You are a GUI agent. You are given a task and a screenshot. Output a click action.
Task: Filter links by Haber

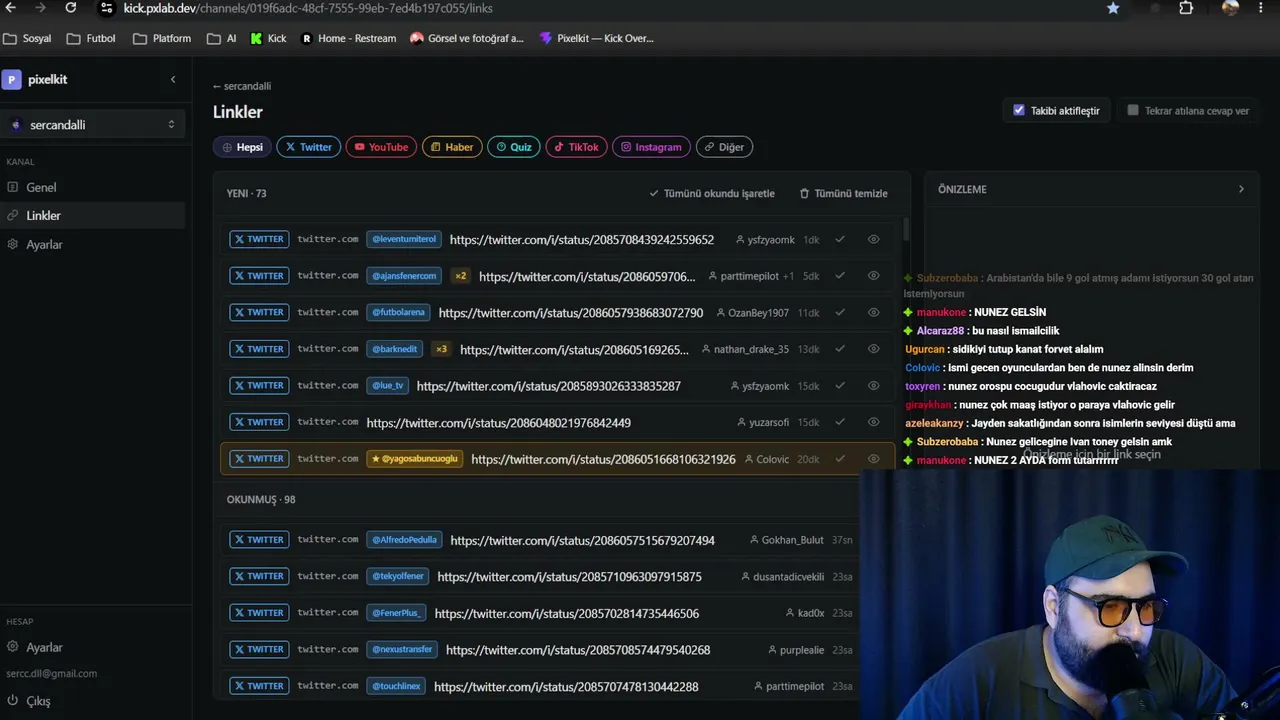pyautogui.click(x=452, y=147)
